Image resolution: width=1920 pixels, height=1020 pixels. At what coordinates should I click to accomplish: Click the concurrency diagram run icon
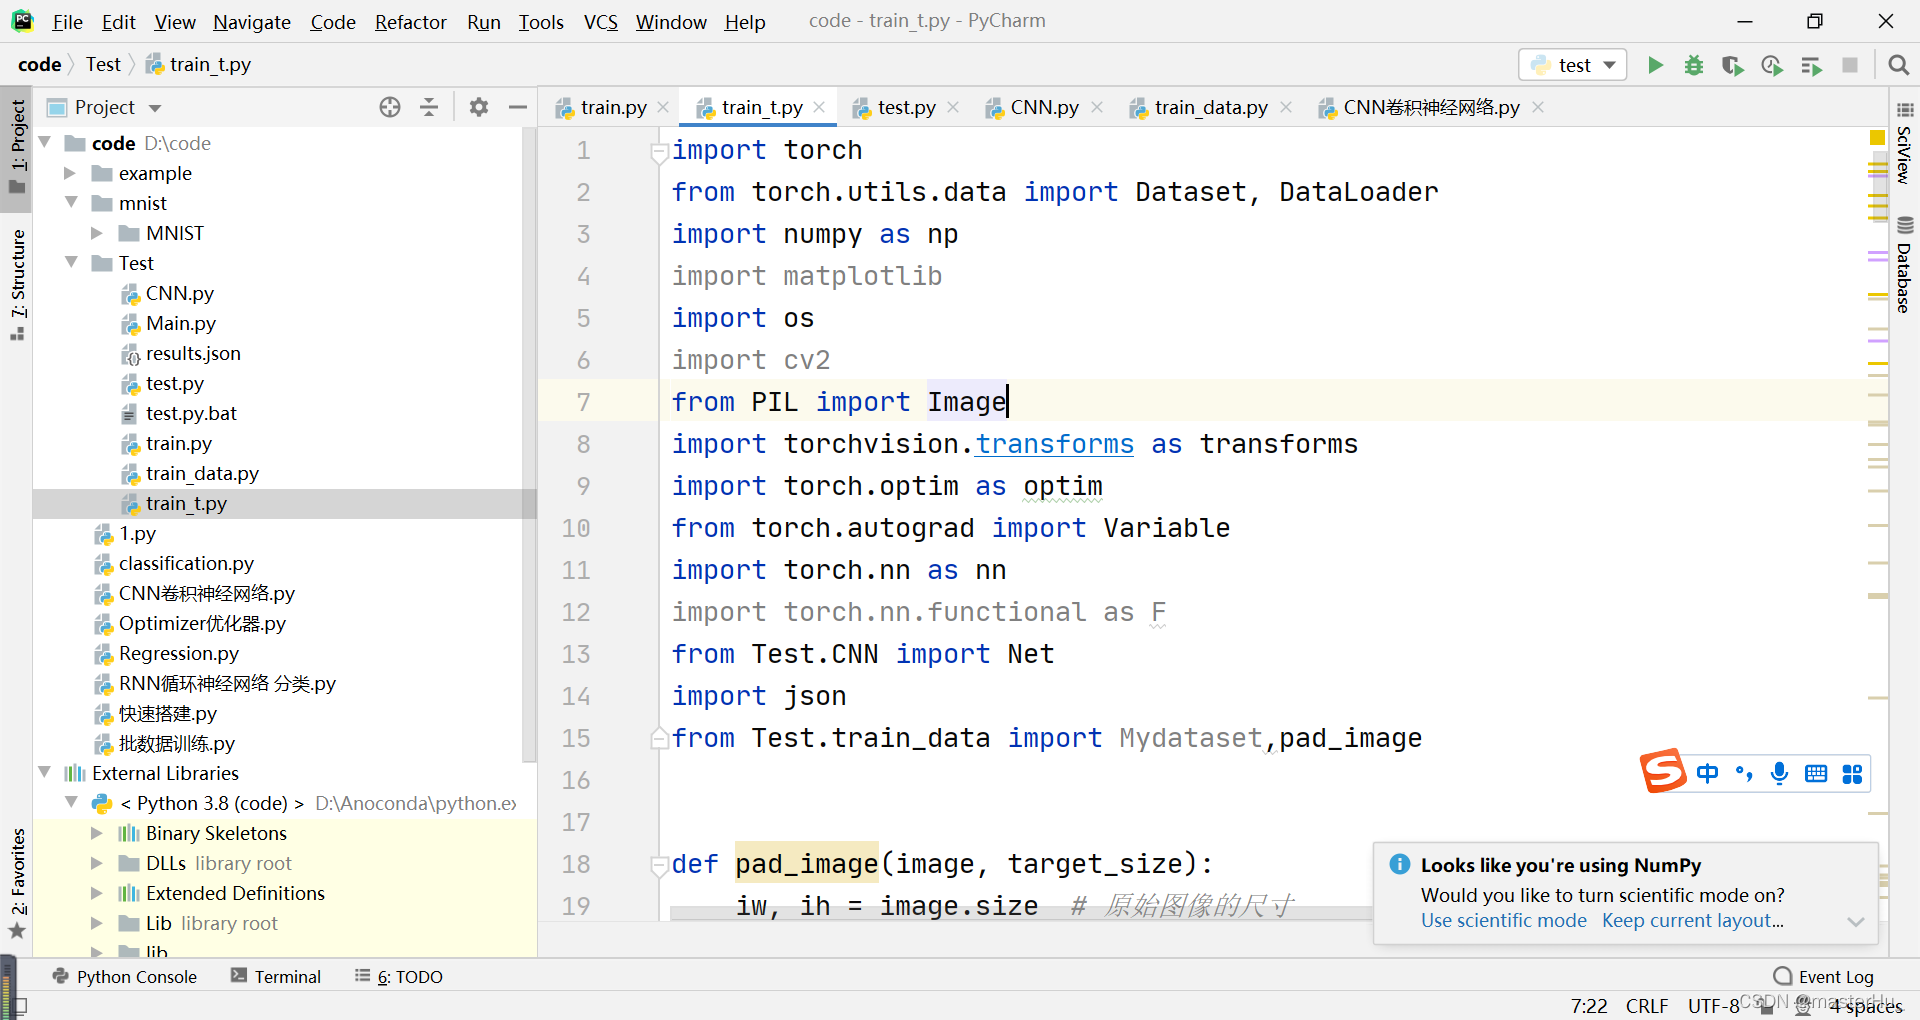[1811, 65]
